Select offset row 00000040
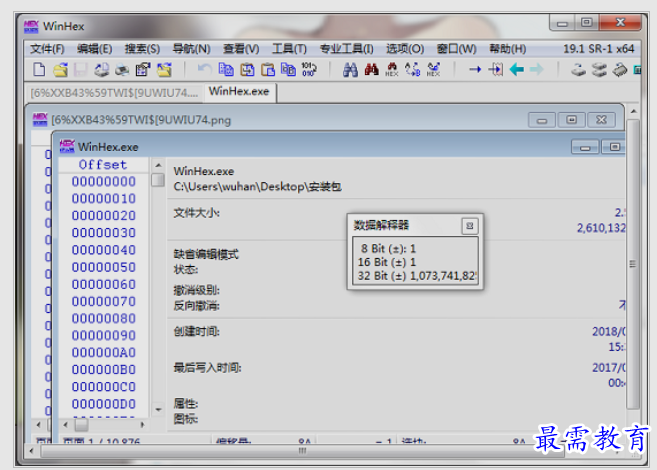The width and height of the screenshot is (657, 470). pyautogui.click(x=103, y=250)
